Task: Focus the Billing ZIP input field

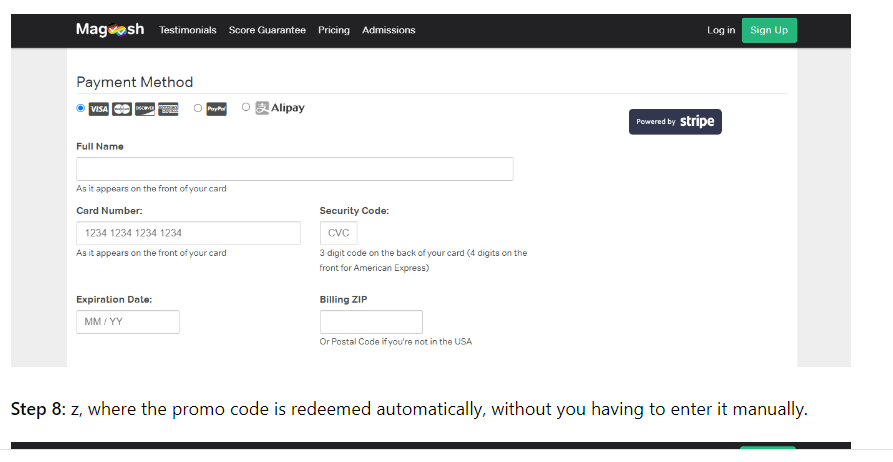Action: click(371, 322)
